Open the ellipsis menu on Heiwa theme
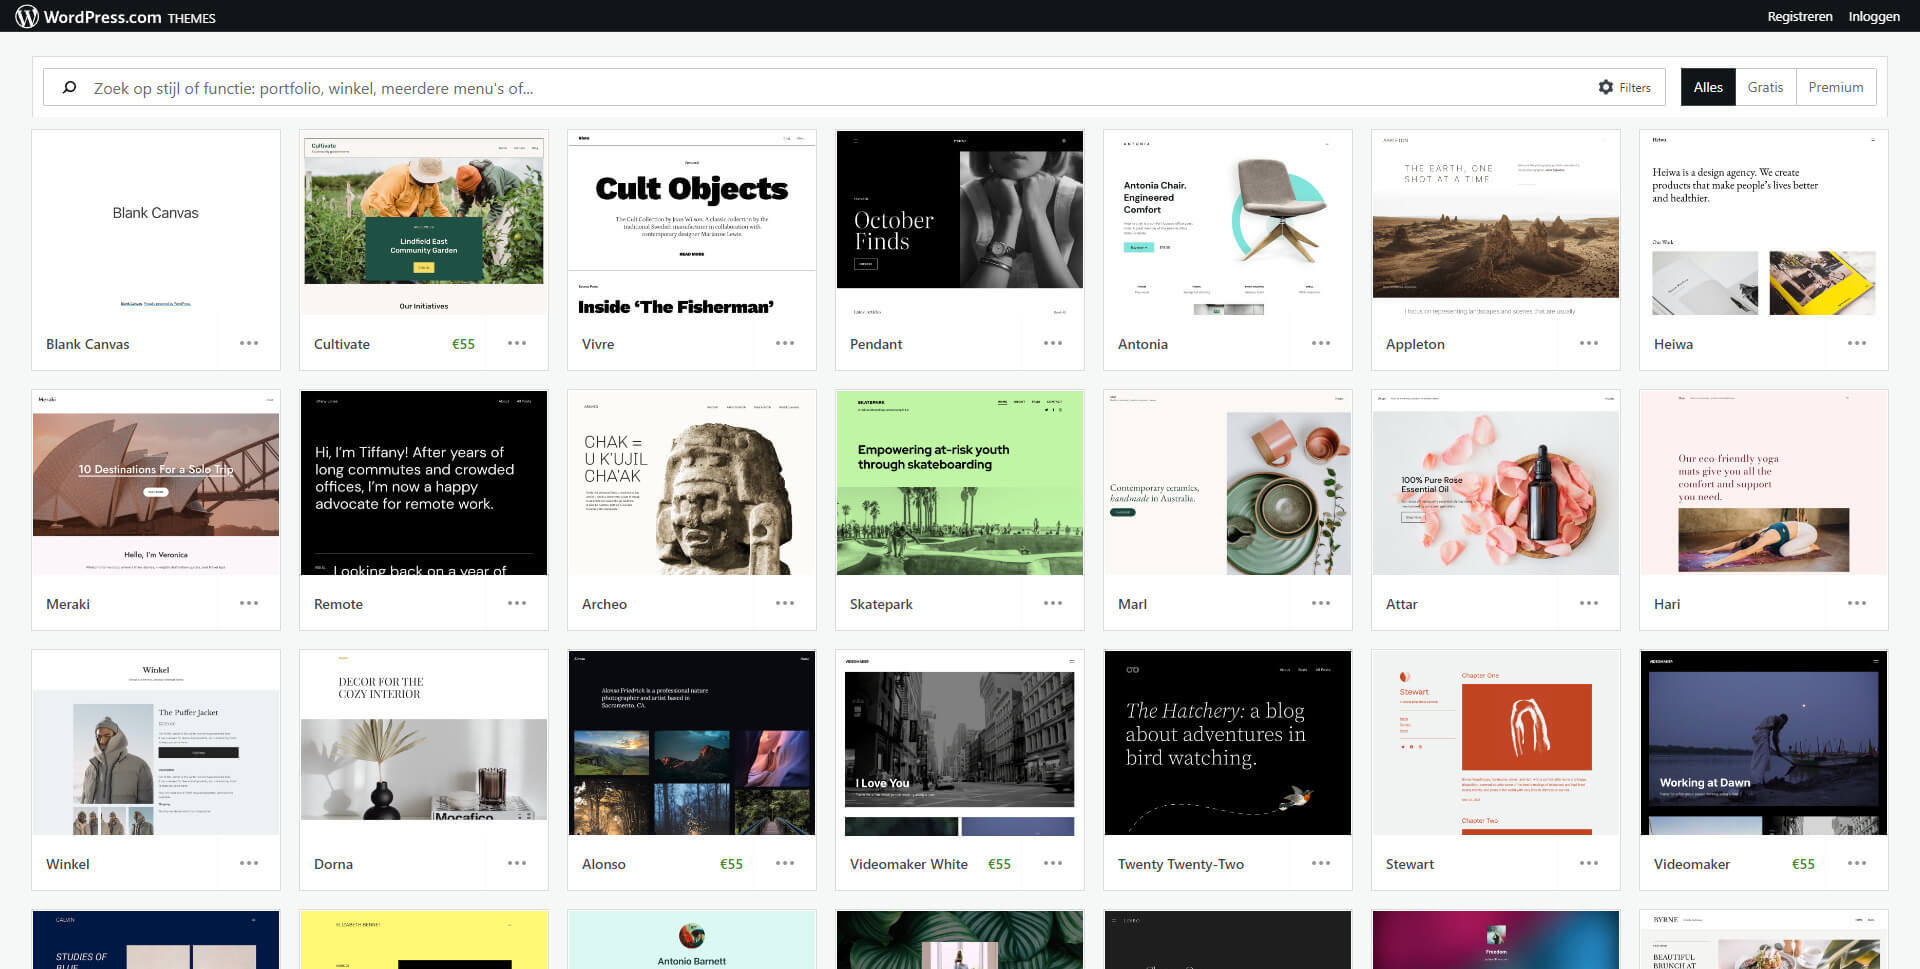1920x969 pixels. tap(1857, 343)
